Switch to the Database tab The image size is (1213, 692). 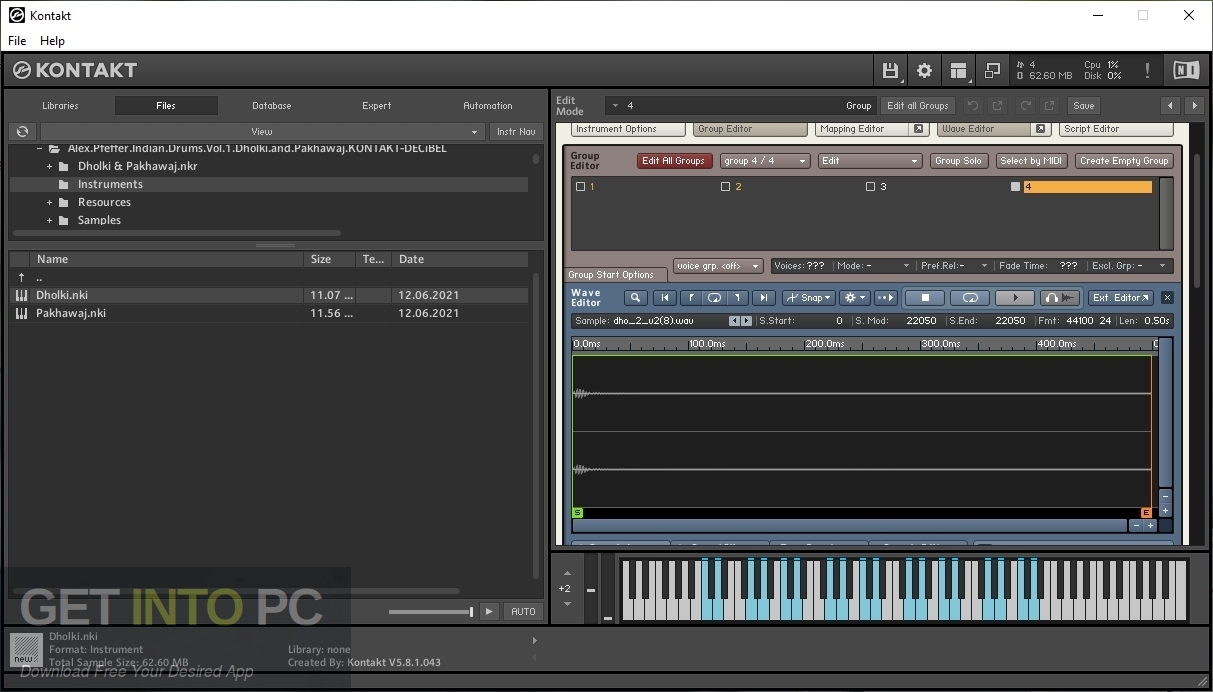click(272, 105)
